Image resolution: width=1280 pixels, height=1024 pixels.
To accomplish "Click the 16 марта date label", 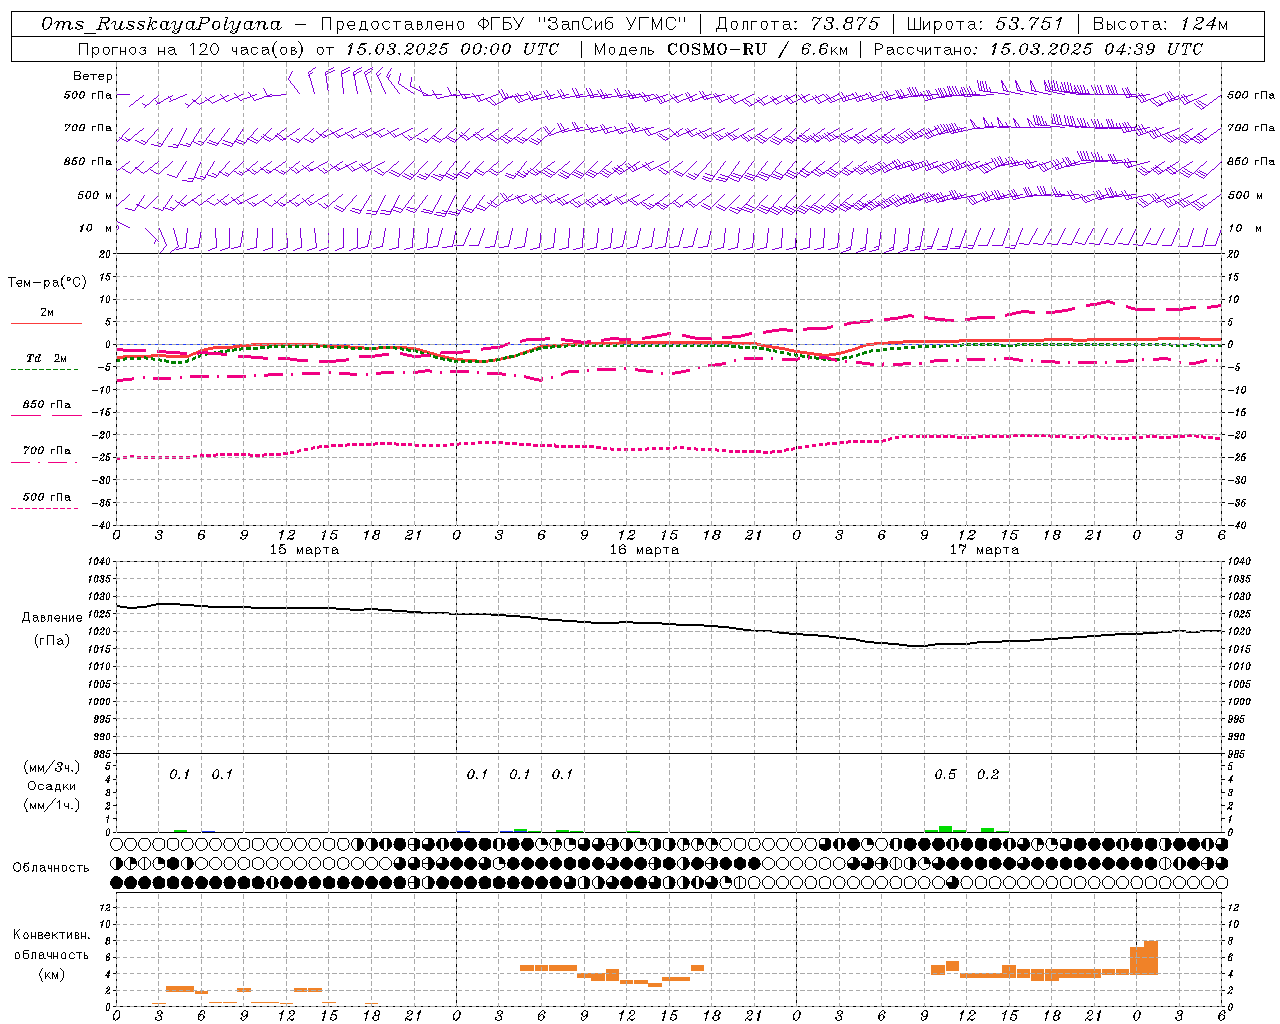I will (x=644, y=550).
